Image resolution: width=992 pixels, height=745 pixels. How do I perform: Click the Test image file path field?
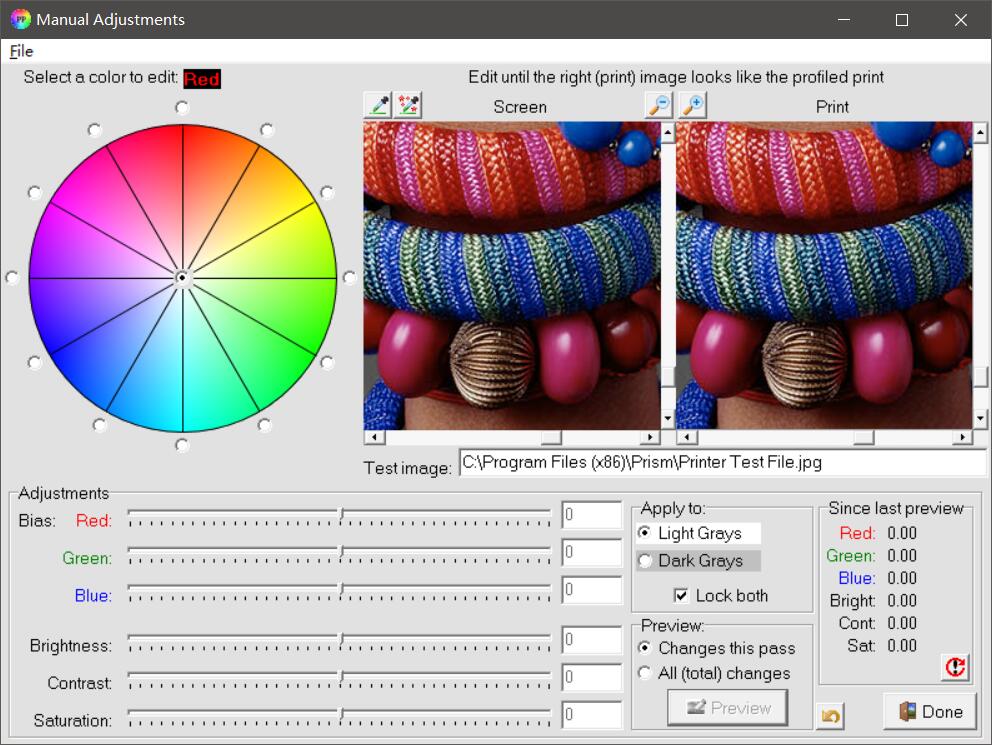tap(721, 463)
